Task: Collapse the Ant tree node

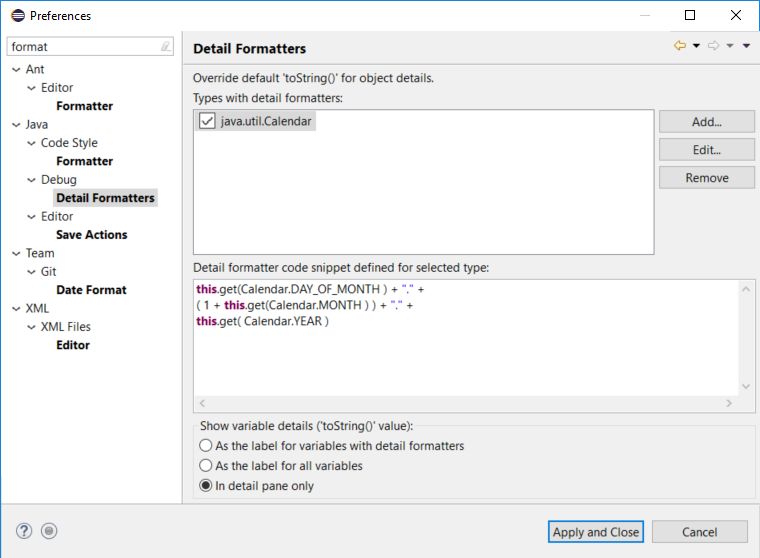Action: [16, 70]
